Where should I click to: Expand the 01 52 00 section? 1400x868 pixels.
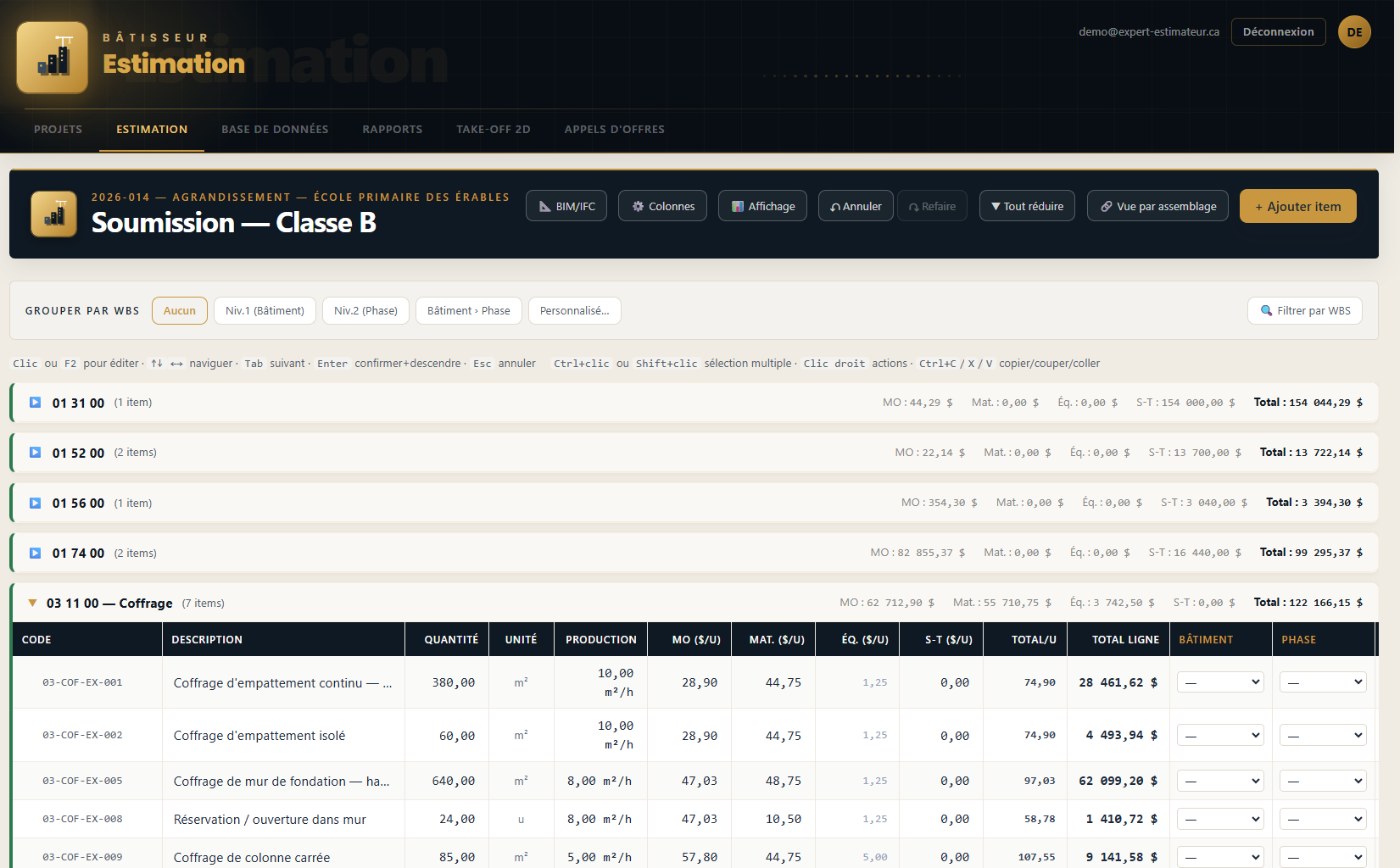pyautogui.click(x=35, y=452)
